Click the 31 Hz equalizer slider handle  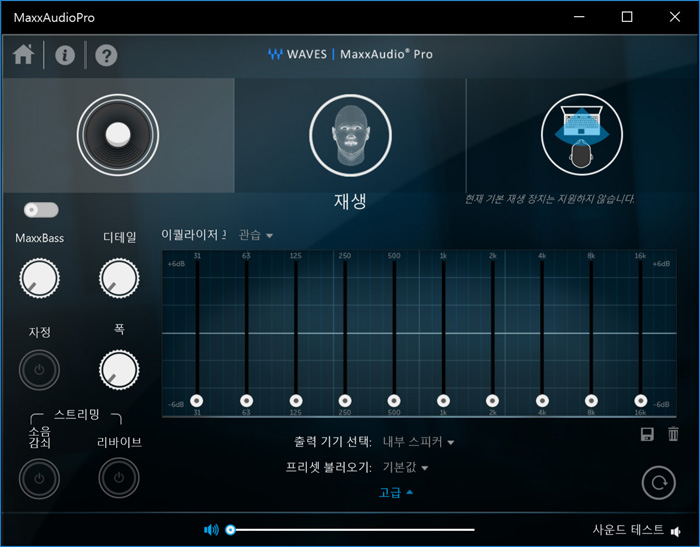coord(197,401)
